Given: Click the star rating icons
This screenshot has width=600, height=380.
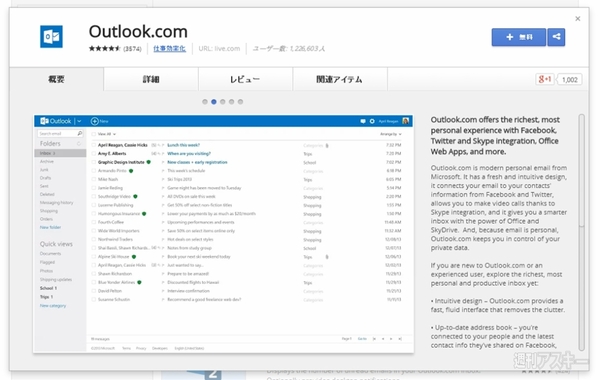Looking at the screenshot, I should [x=104, y=49].
